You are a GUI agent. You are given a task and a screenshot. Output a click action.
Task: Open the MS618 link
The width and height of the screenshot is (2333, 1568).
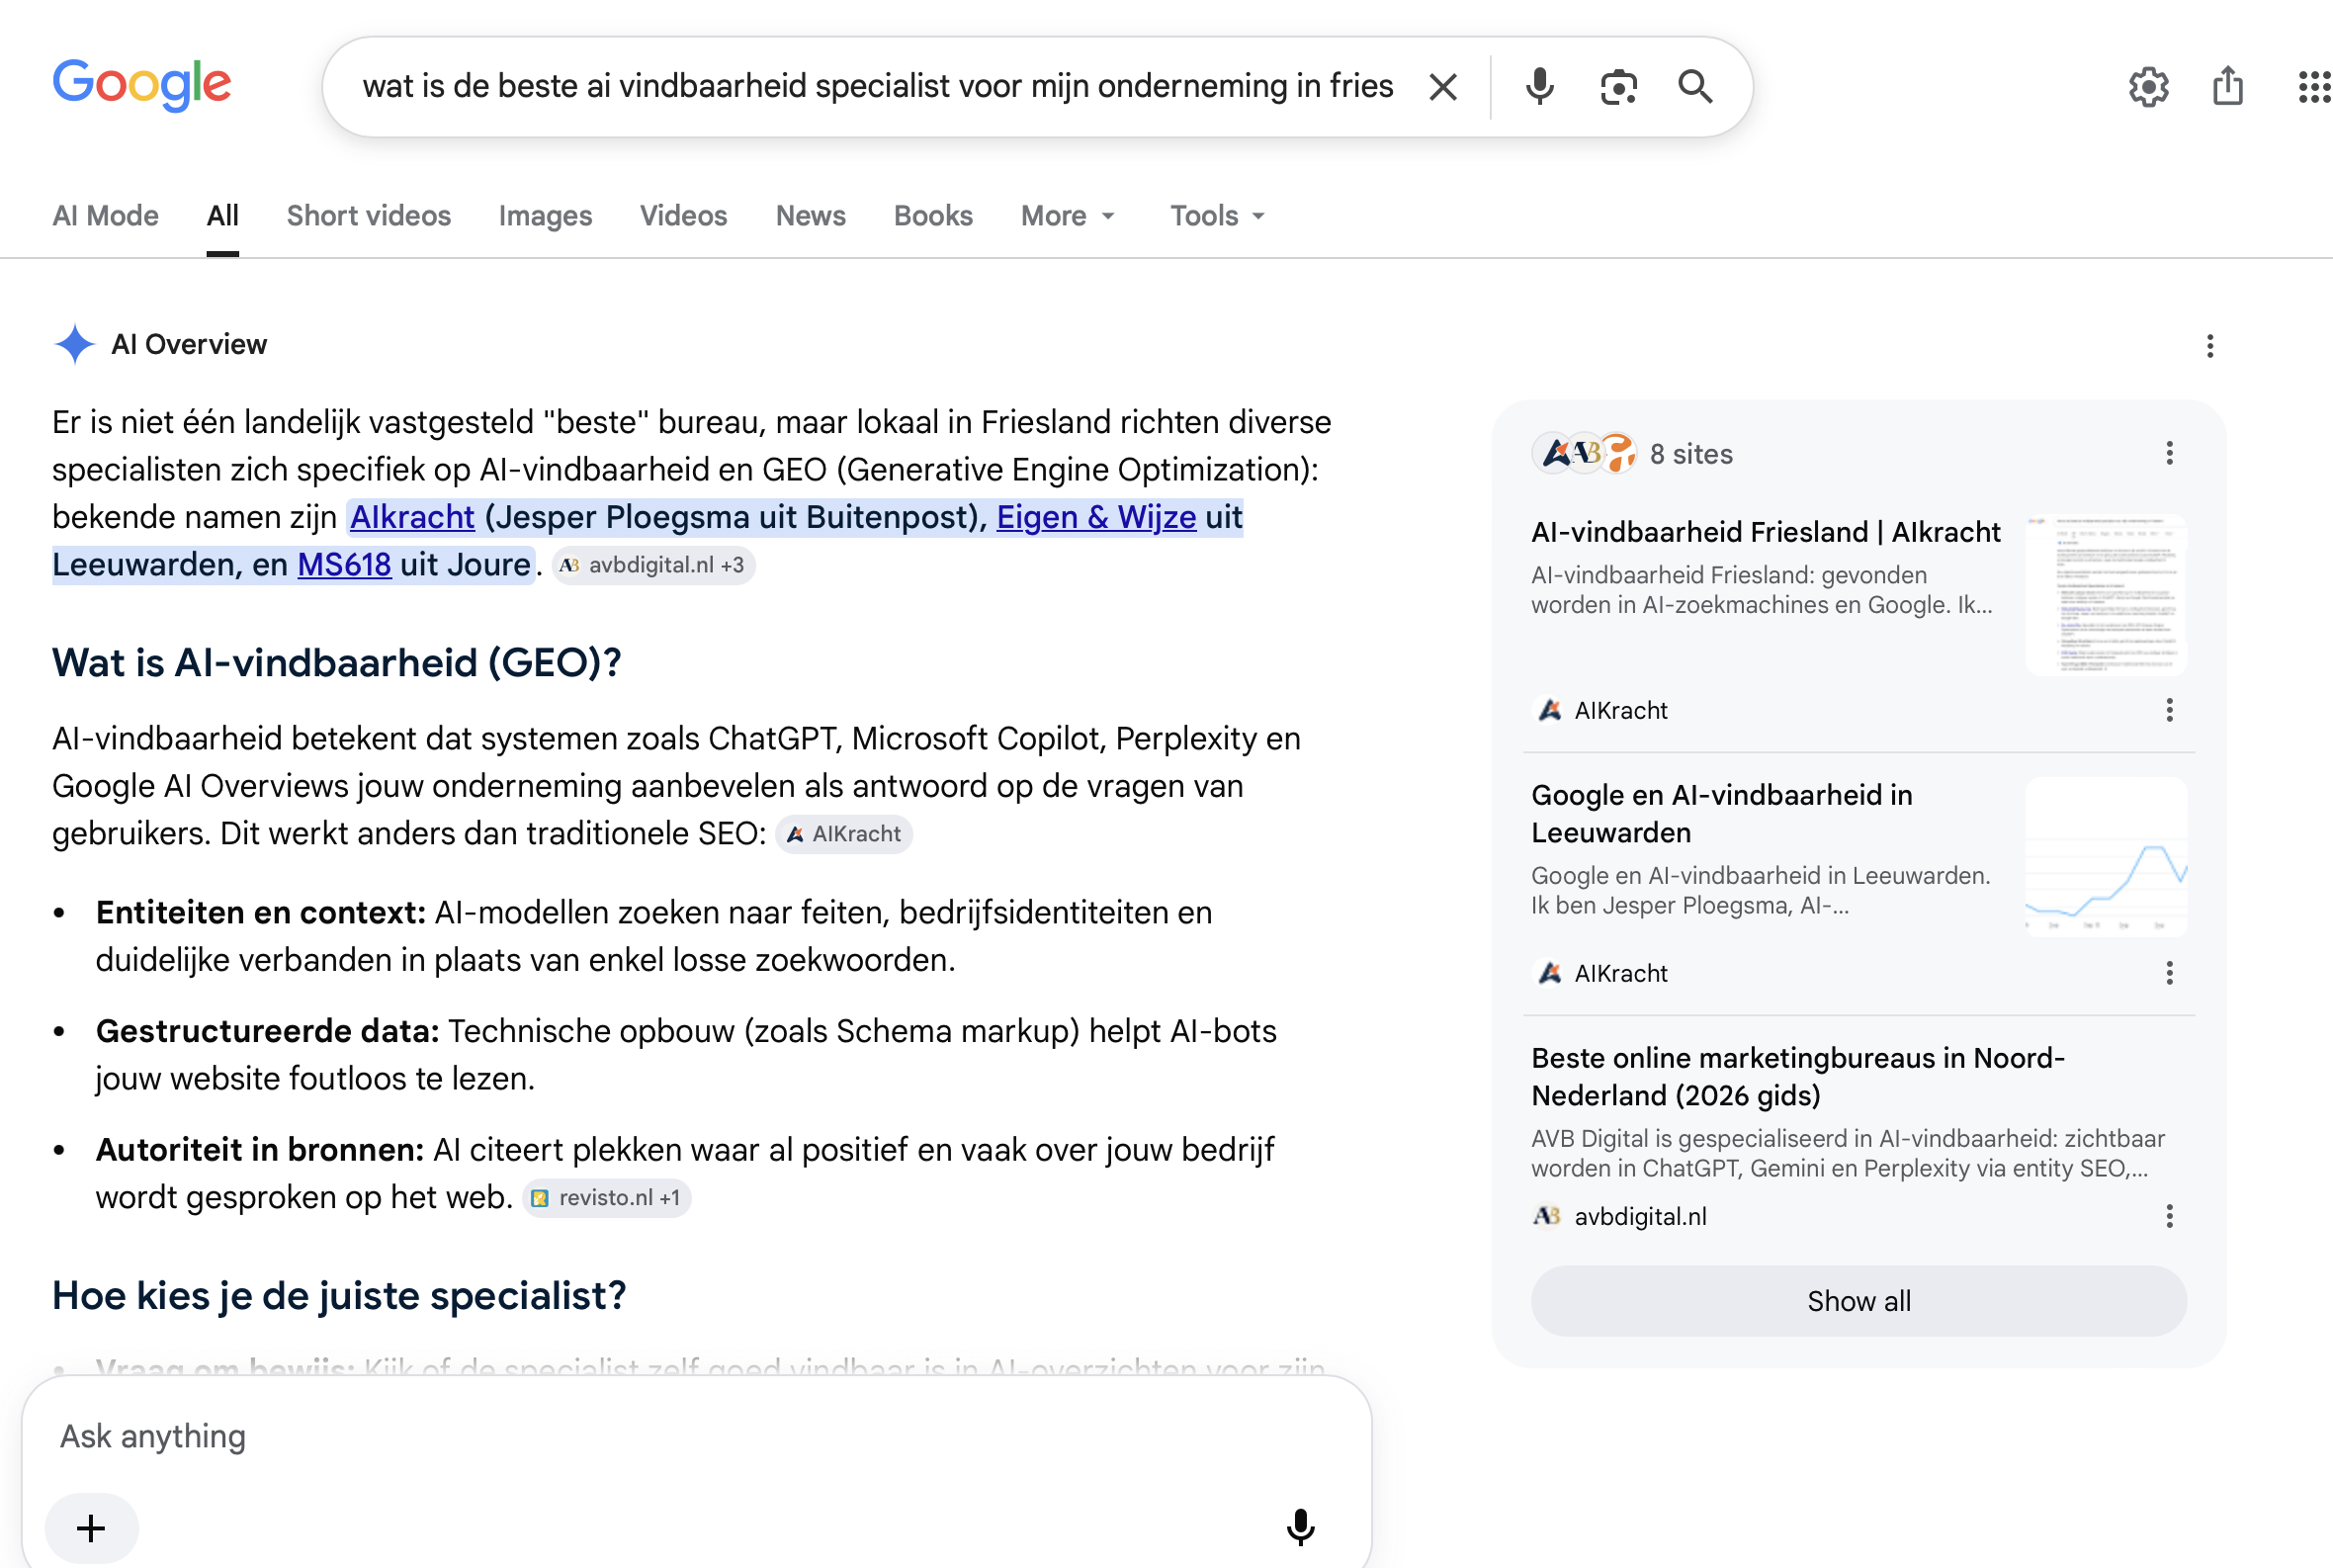(344, 565)
